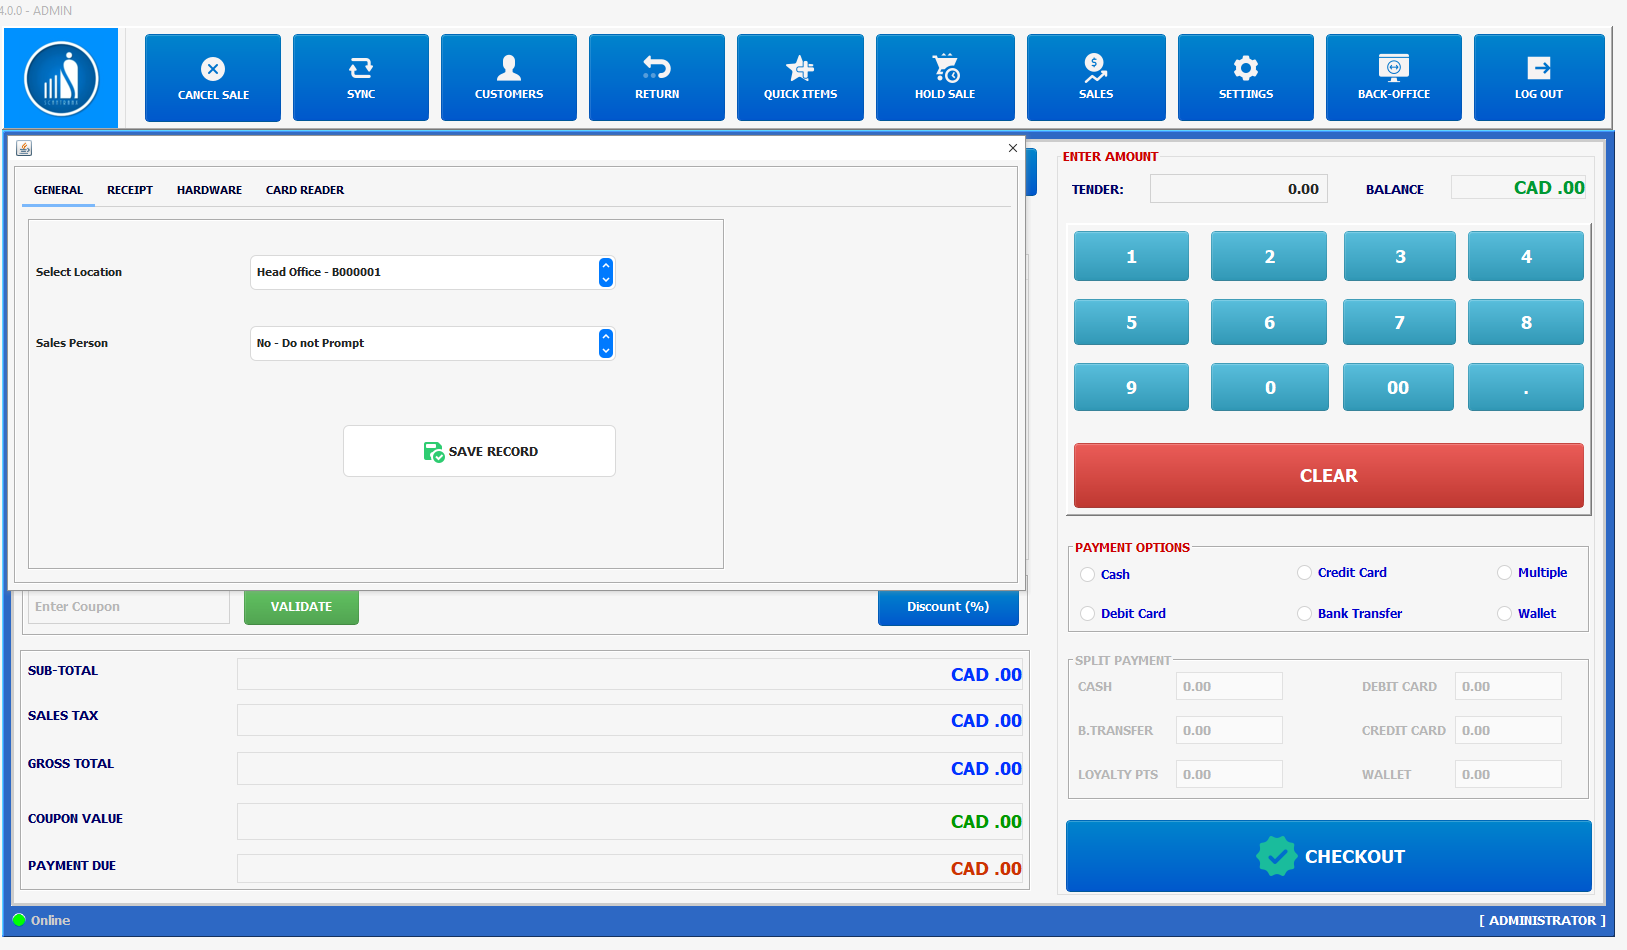
Task: Click the Enter Coupon field
Action: click(128, 607)
